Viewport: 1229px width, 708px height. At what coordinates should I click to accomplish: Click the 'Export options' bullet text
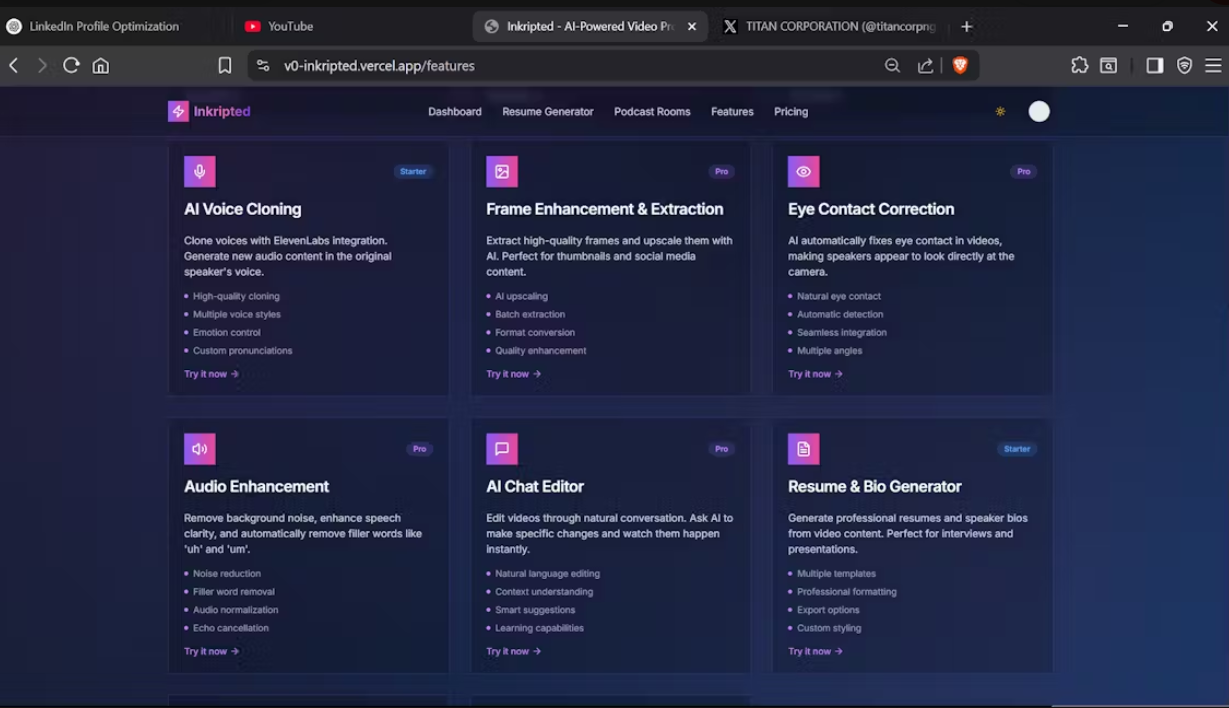(828, 610)
